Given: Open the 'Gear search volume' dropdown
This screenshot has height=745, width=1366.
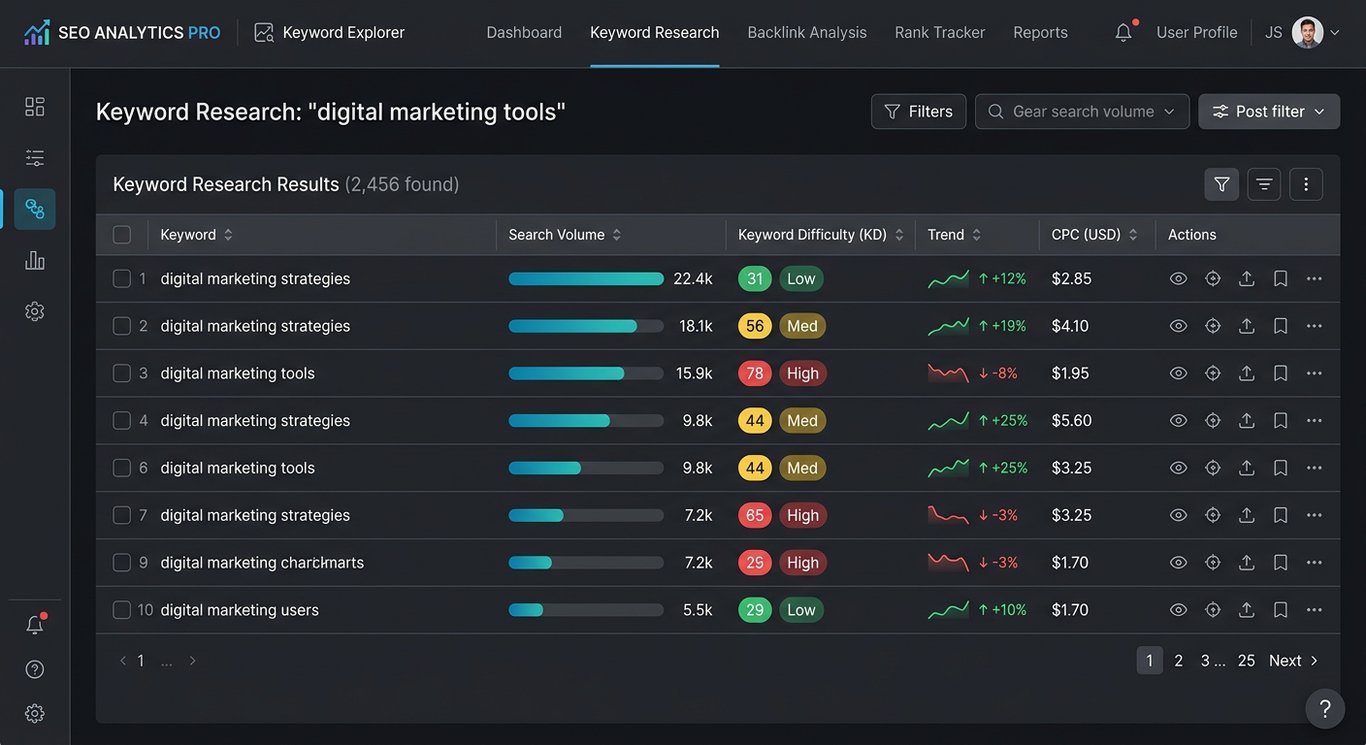Looking at the screenshot, I should click(1082, 111).
